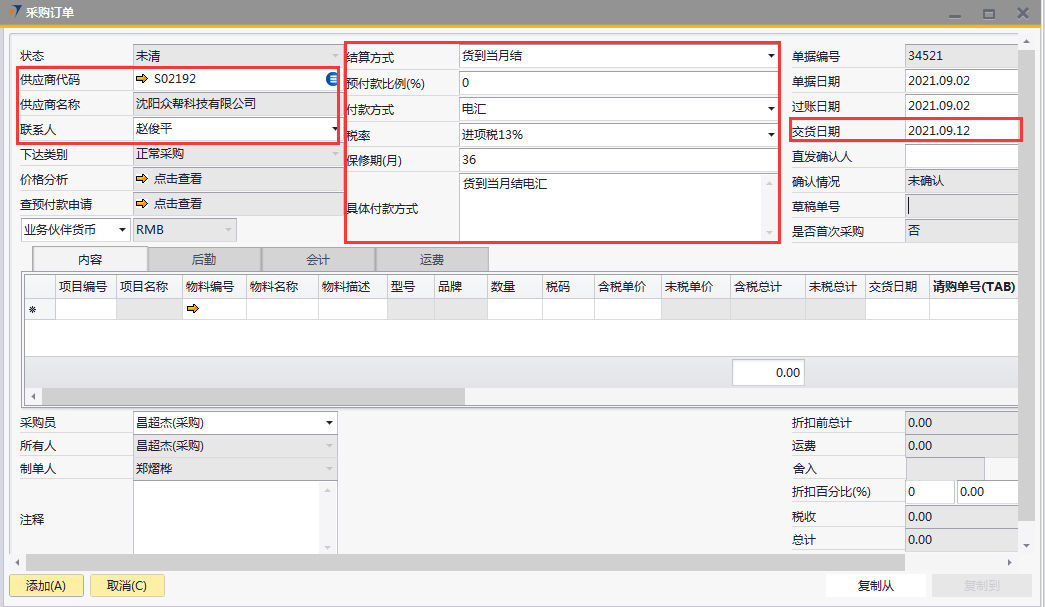Open the 采购员 dropdown
1045x607 pixels.
coord(329,423)
